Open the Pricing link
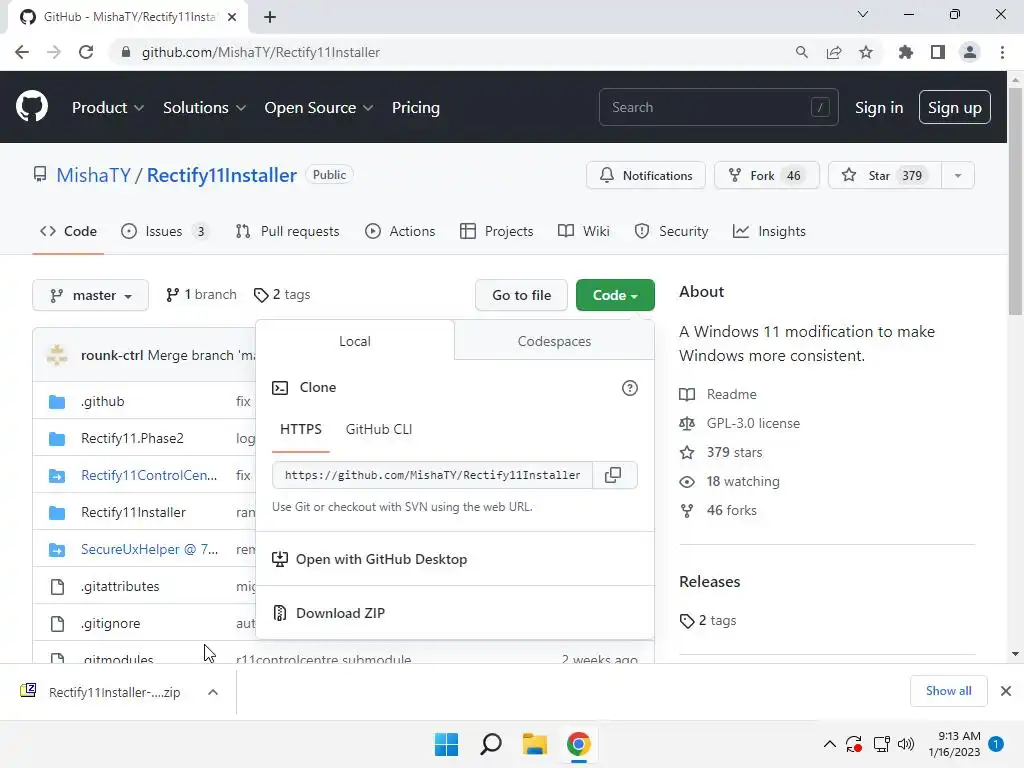Image resolution: width=1024 pixels, height=768 pixels. tap(416, 108)
